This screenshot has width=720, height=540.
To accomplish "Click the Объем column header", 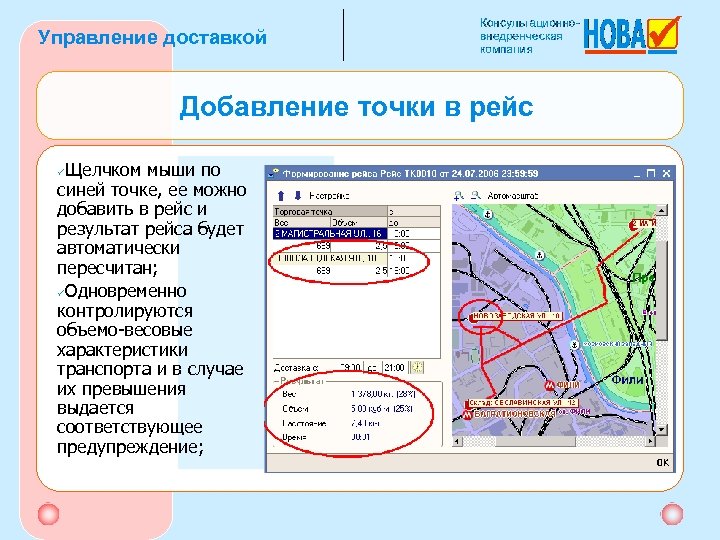I will 359,222.
